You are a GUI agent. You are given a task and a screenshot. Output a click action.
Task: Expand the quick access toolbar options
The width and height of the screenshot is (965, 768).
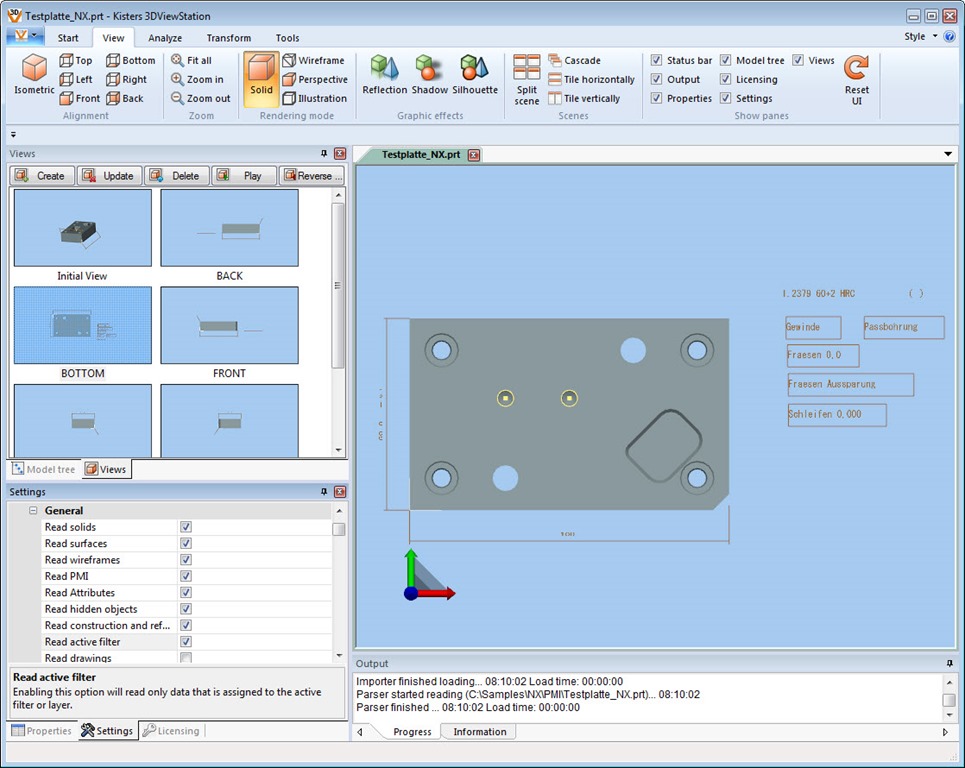(14, 134)
